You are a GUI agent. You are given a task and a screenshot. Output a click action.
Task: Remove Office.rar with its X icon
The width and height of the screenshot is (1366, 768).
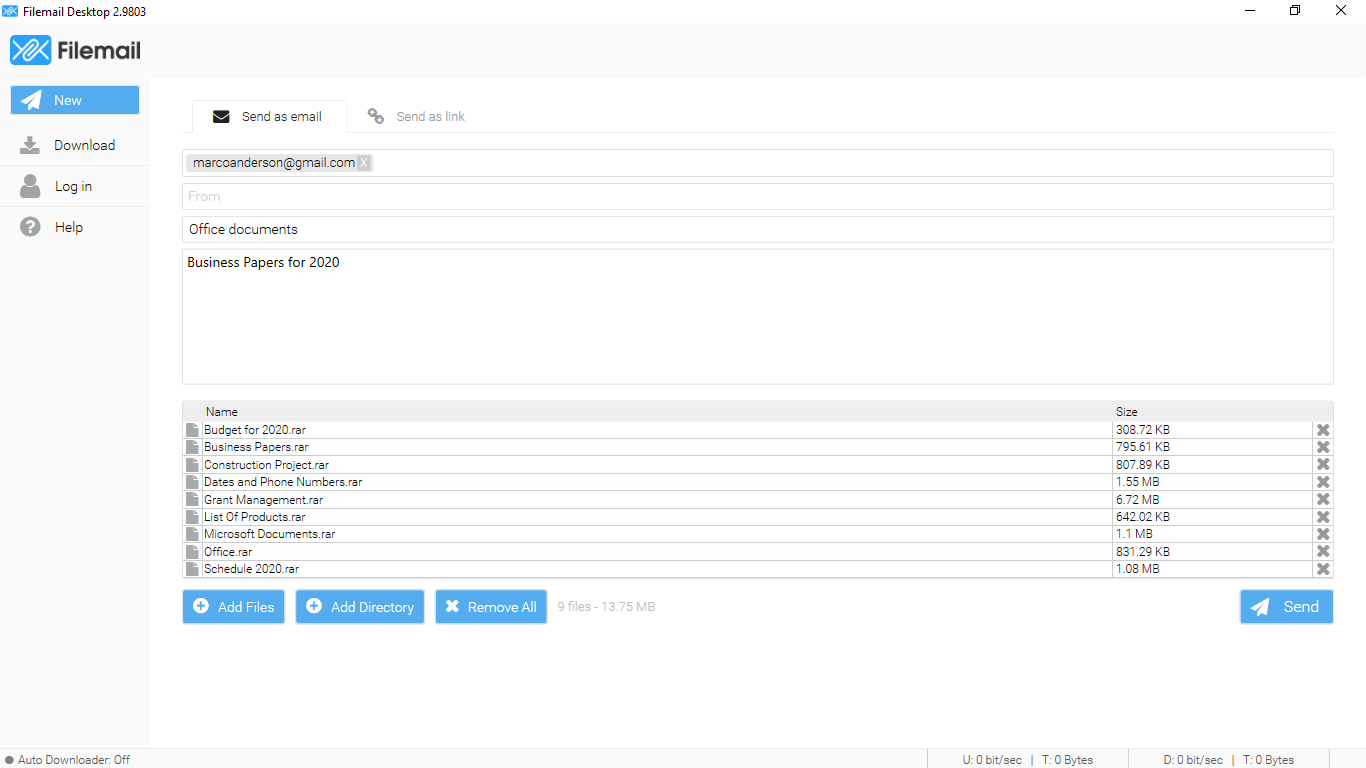(x=1323, y=551)
